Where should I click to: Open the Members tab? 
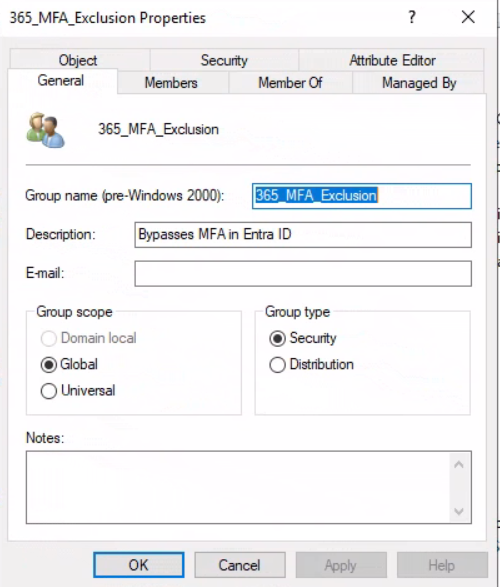(x=171, y=83)
